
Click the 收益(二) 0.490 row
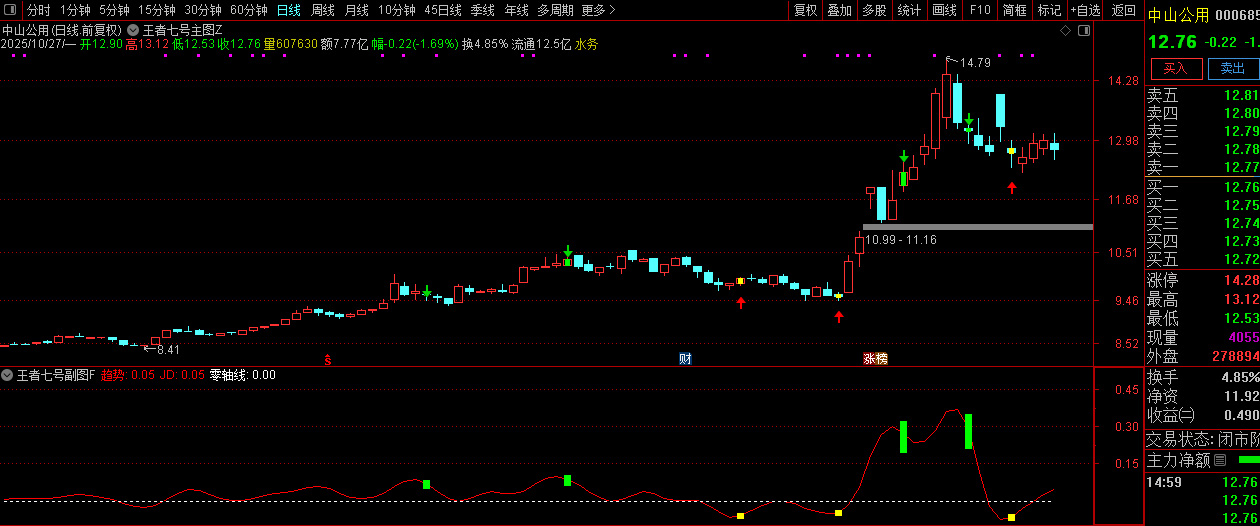coord(1202,415)
